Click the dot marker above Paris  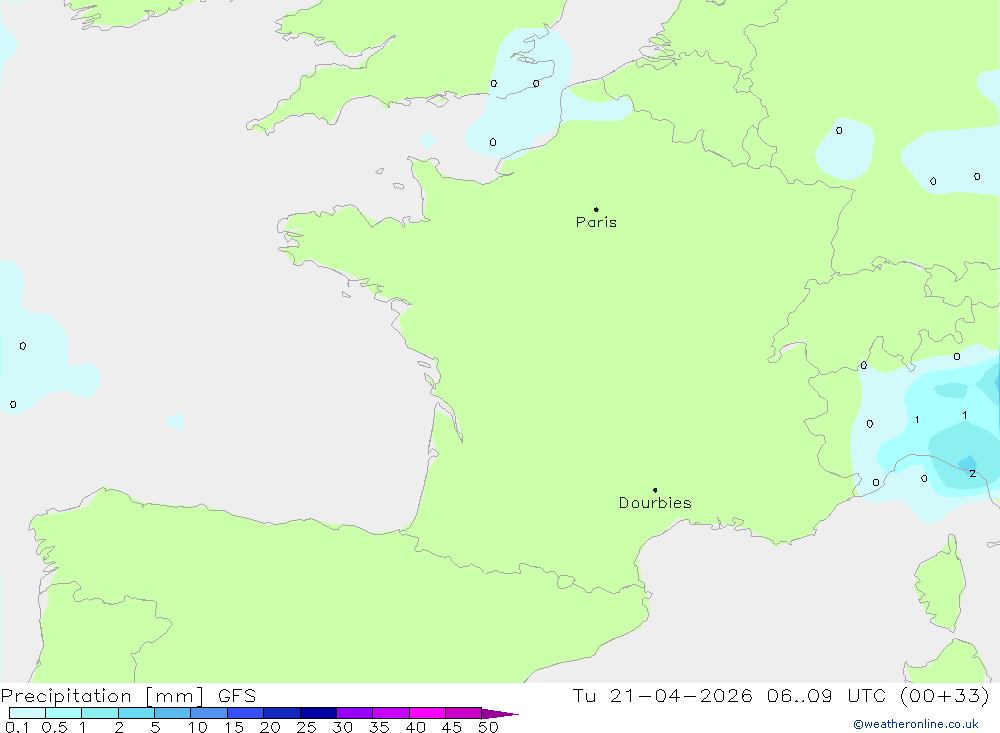[x=596, y=209]
